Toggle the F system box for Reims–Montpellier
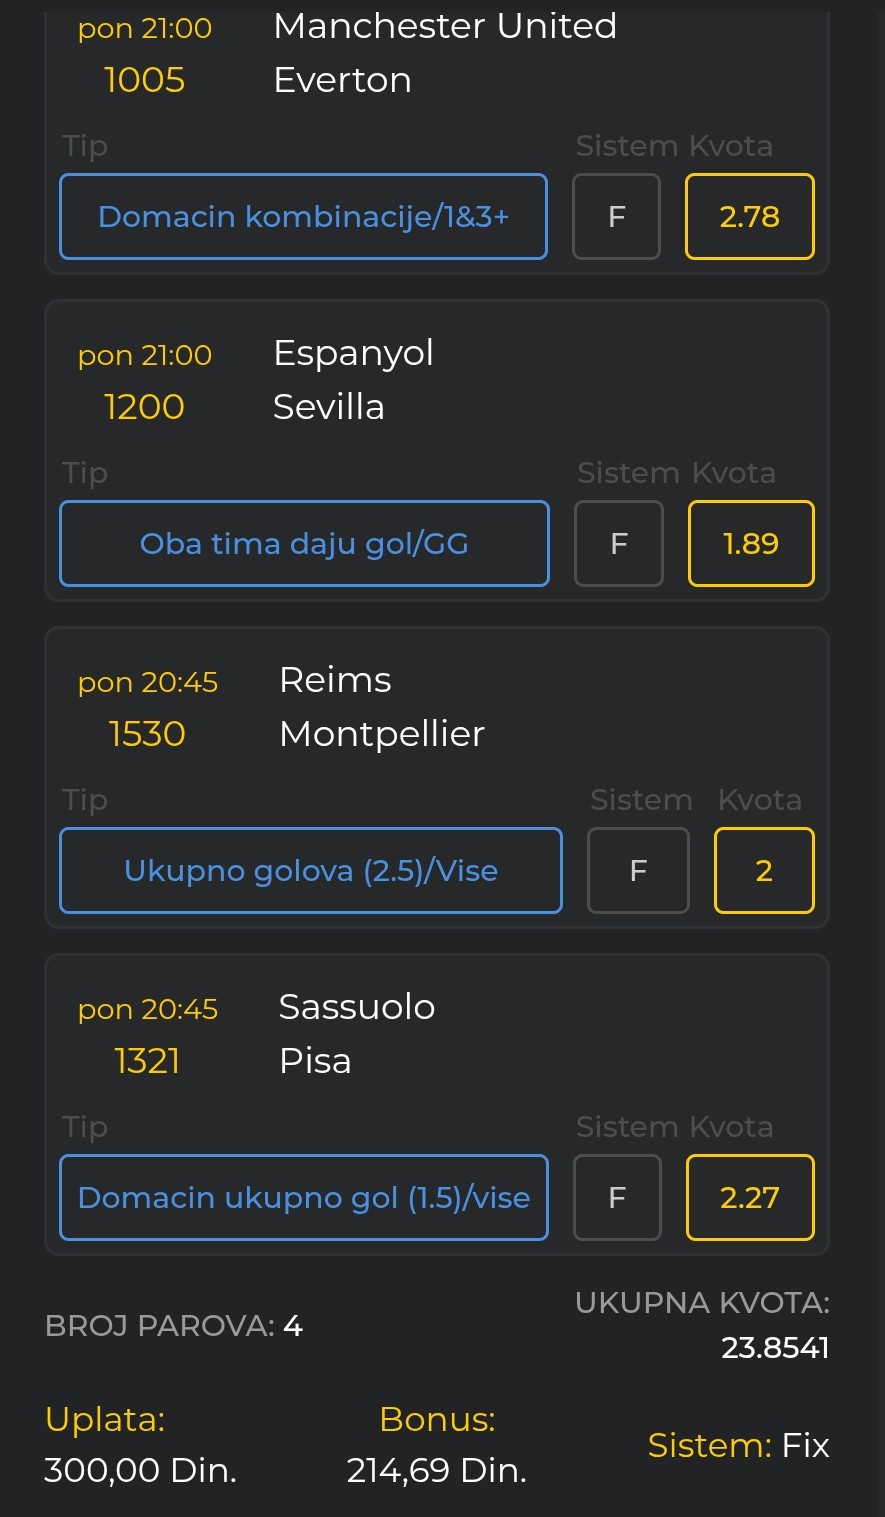The image size is (885, 1517). pyautogui.click(x=637, y=871)
